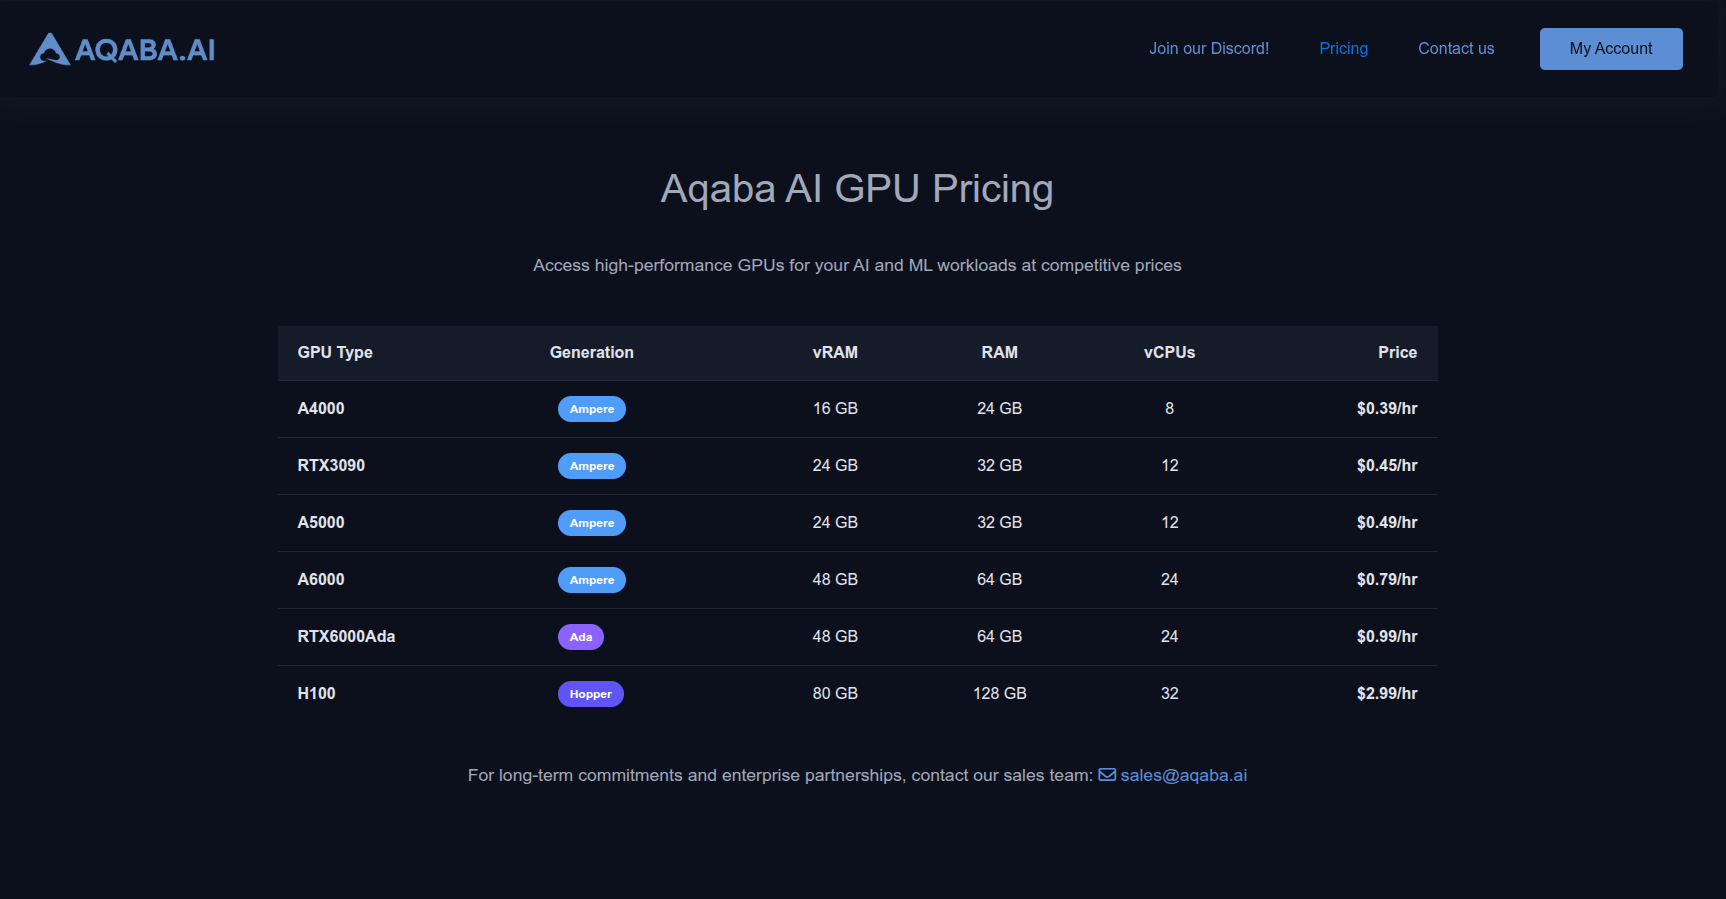Image resolution: width=1726 pixels, height=899 pixels.
Task: Click the Generation column header
Action: pyautogui.click(x=592, y=352)
